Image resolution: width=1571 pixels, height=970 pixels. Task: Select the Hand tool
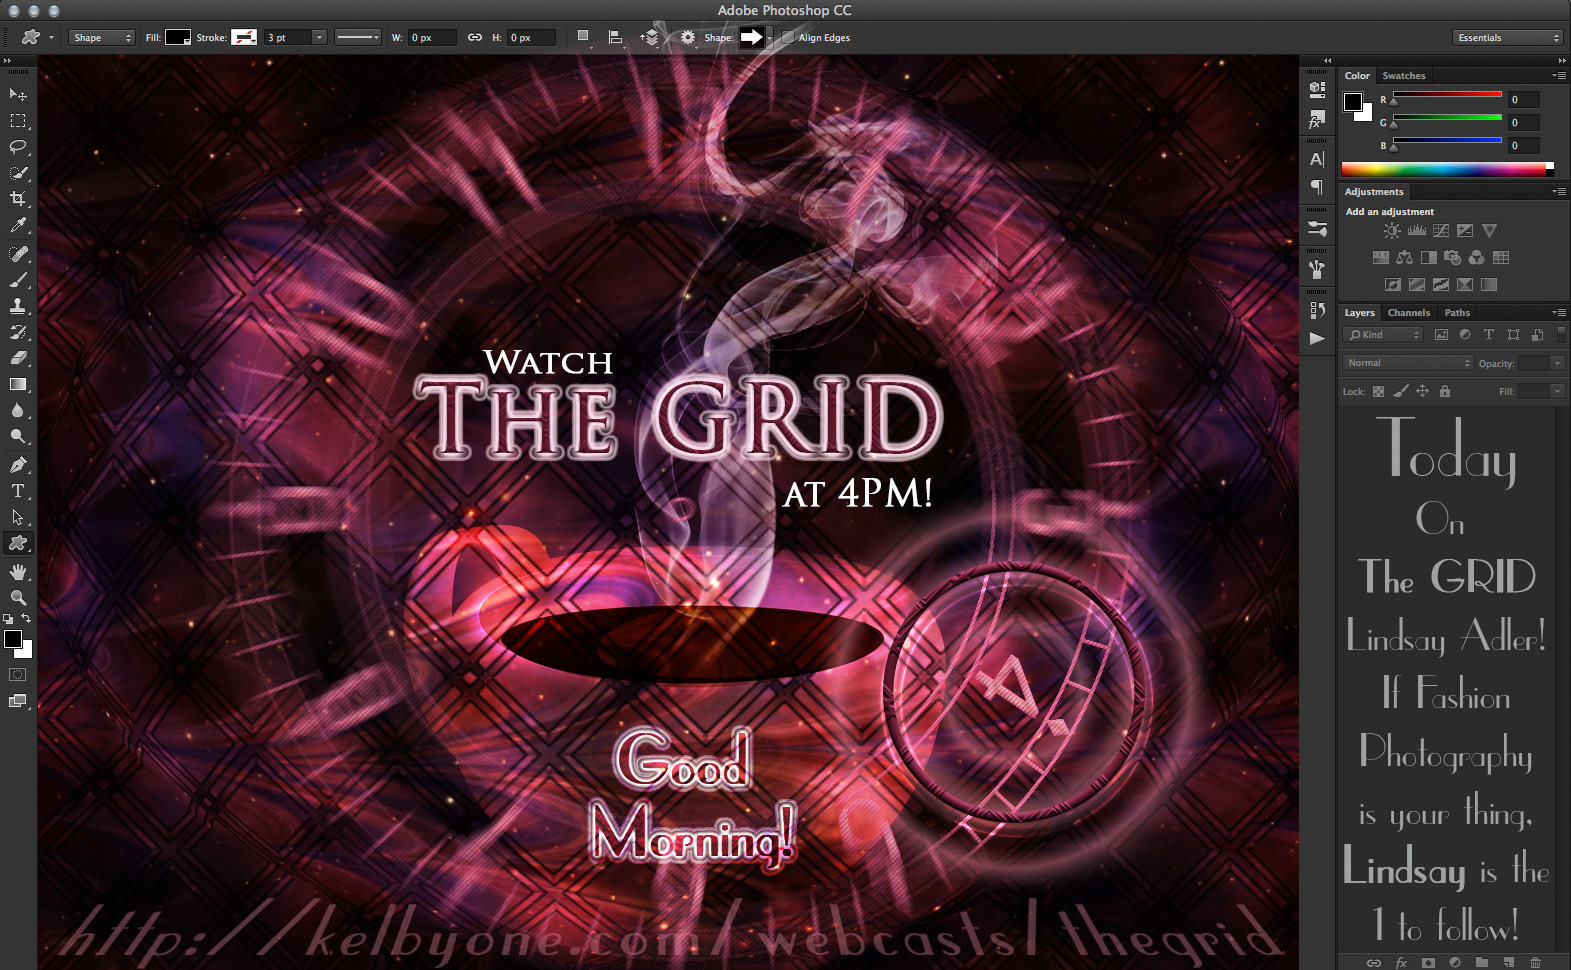click(x=18, y=572)
